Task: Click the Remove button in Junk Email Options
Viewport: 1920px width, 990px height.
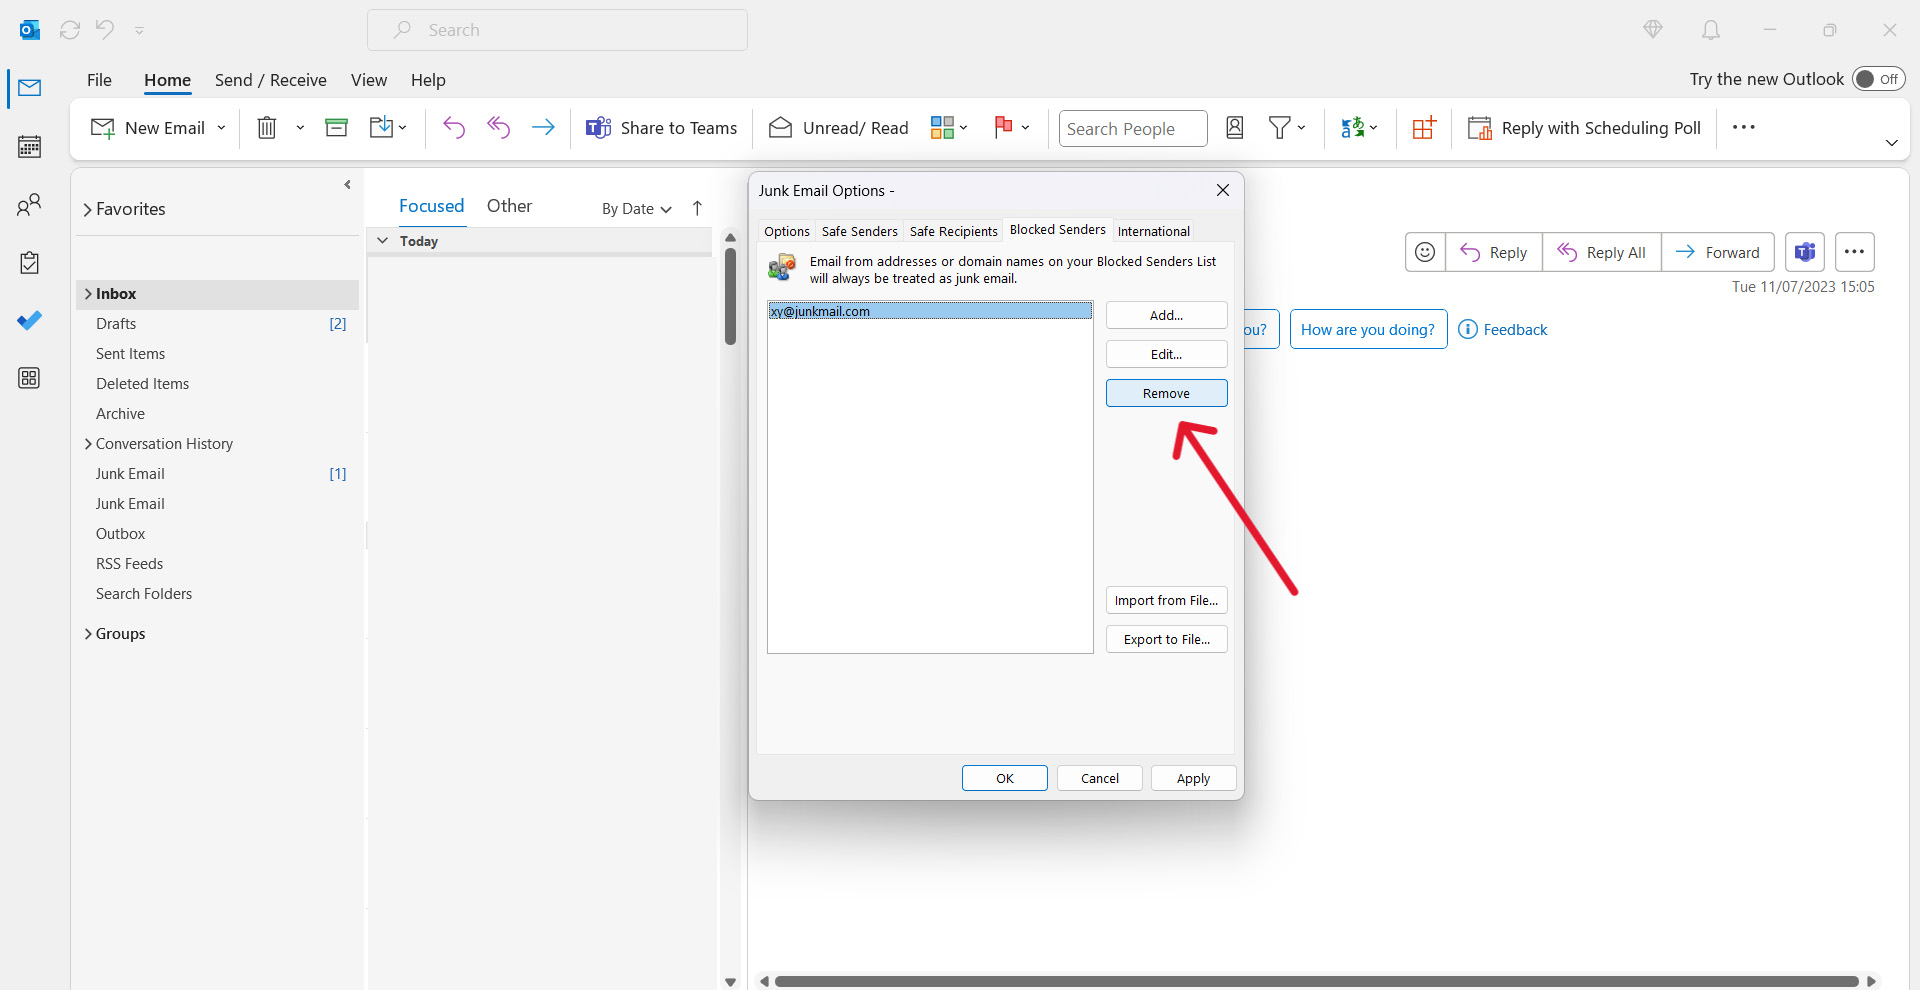Action: pos(1166,393)
